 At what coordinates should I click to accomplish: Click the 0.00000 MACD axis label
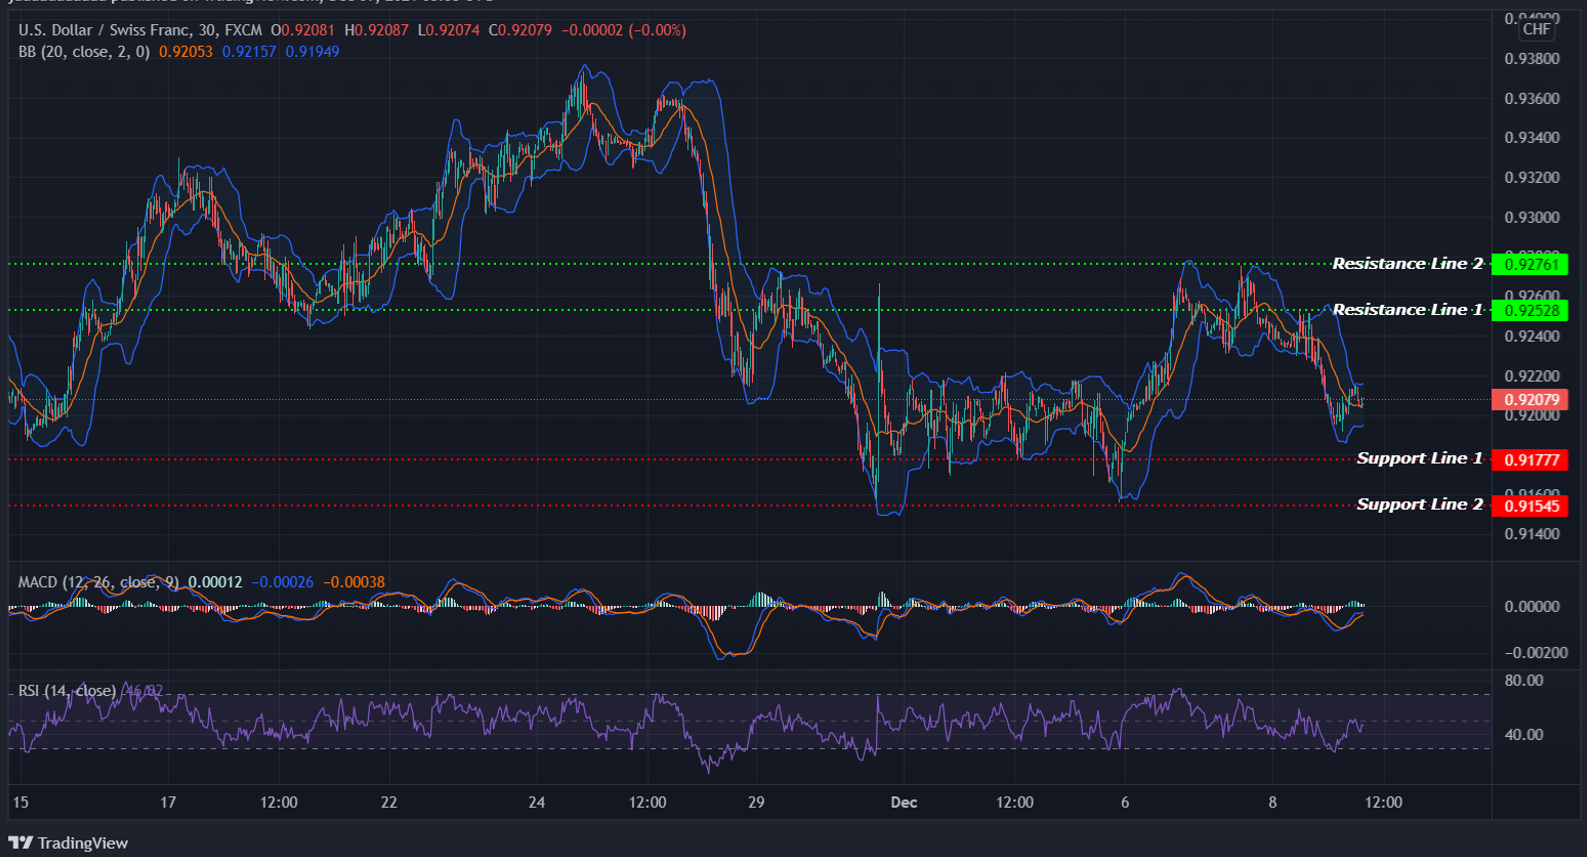(x=1532, y=606)
